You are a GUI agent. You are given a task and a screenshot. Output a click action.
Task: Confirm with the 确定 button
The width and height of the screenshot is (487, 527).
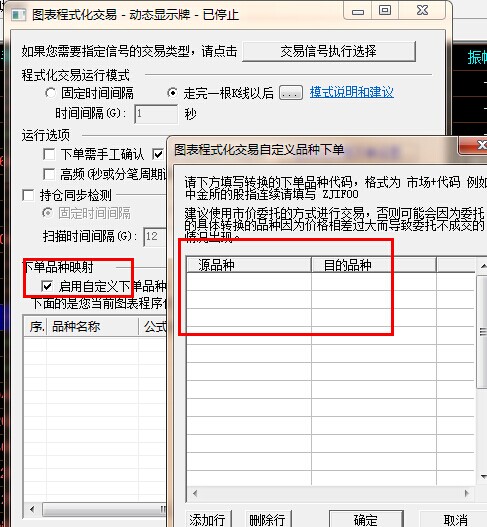366,519
